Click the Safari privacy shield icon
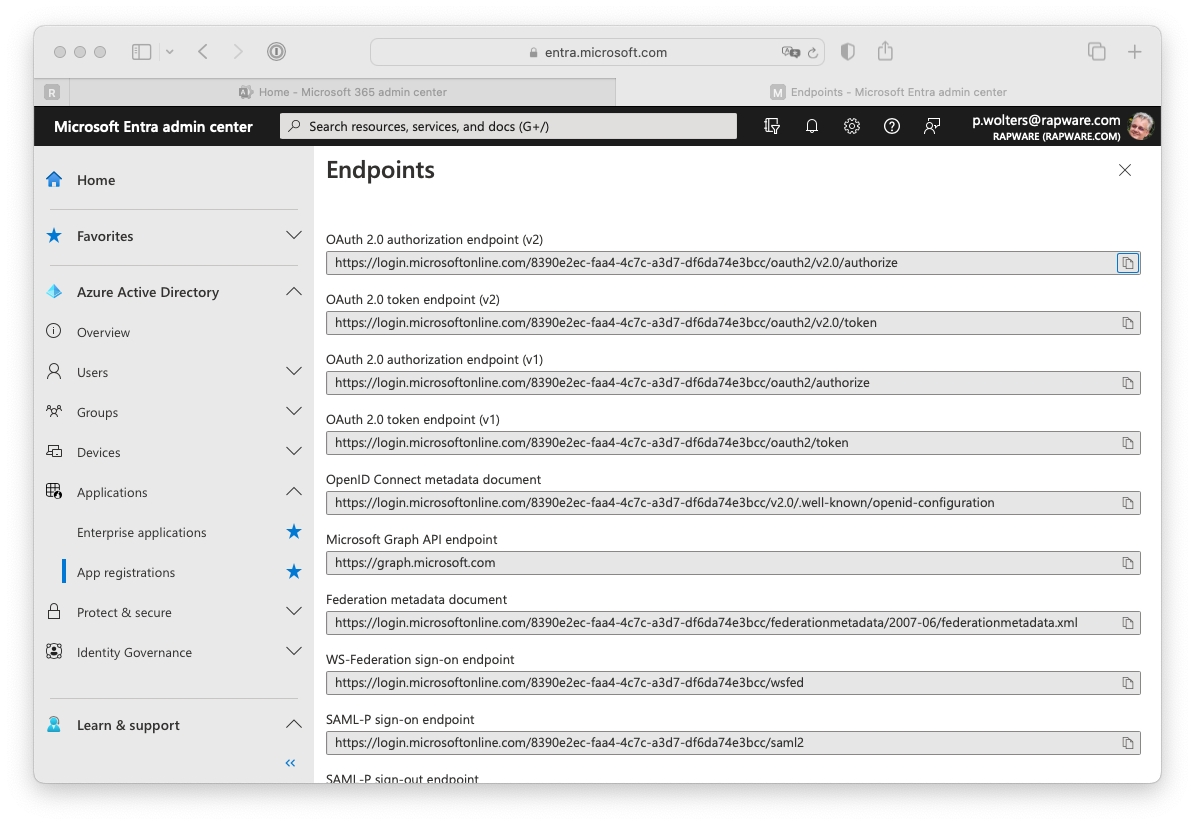The image size is (1195, 825). tap(847, 52)
